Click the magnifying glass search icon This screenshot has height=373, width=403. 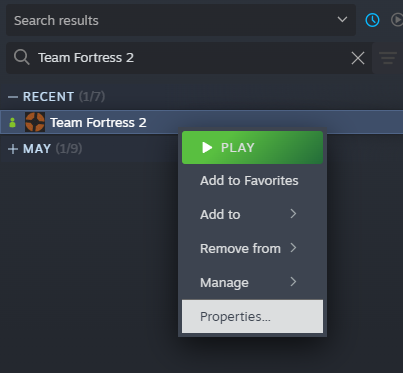tap(22, 57)
